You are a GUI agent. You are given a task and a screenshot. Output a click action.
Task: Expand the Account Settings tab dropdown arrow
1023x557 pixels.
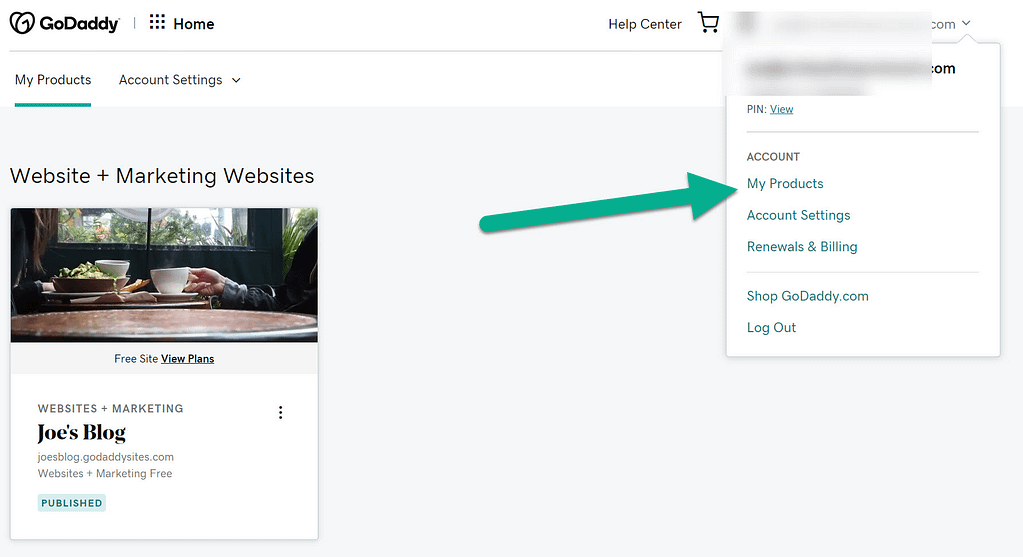click(x=236, y=80)
